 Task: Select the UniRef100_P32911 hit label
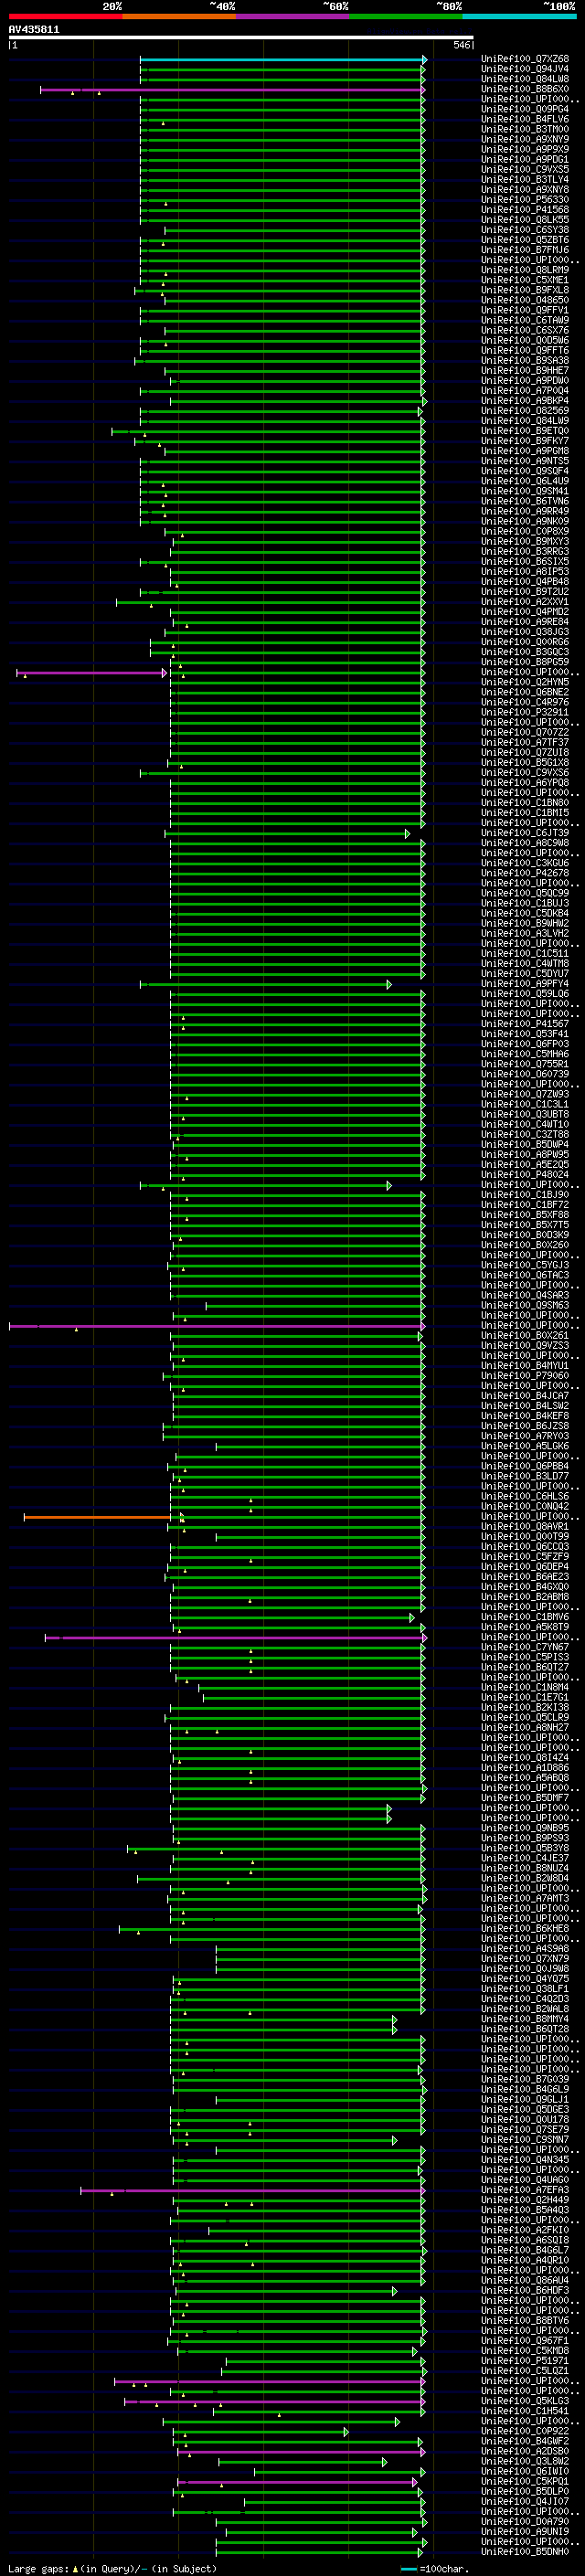tap(525, 712)
